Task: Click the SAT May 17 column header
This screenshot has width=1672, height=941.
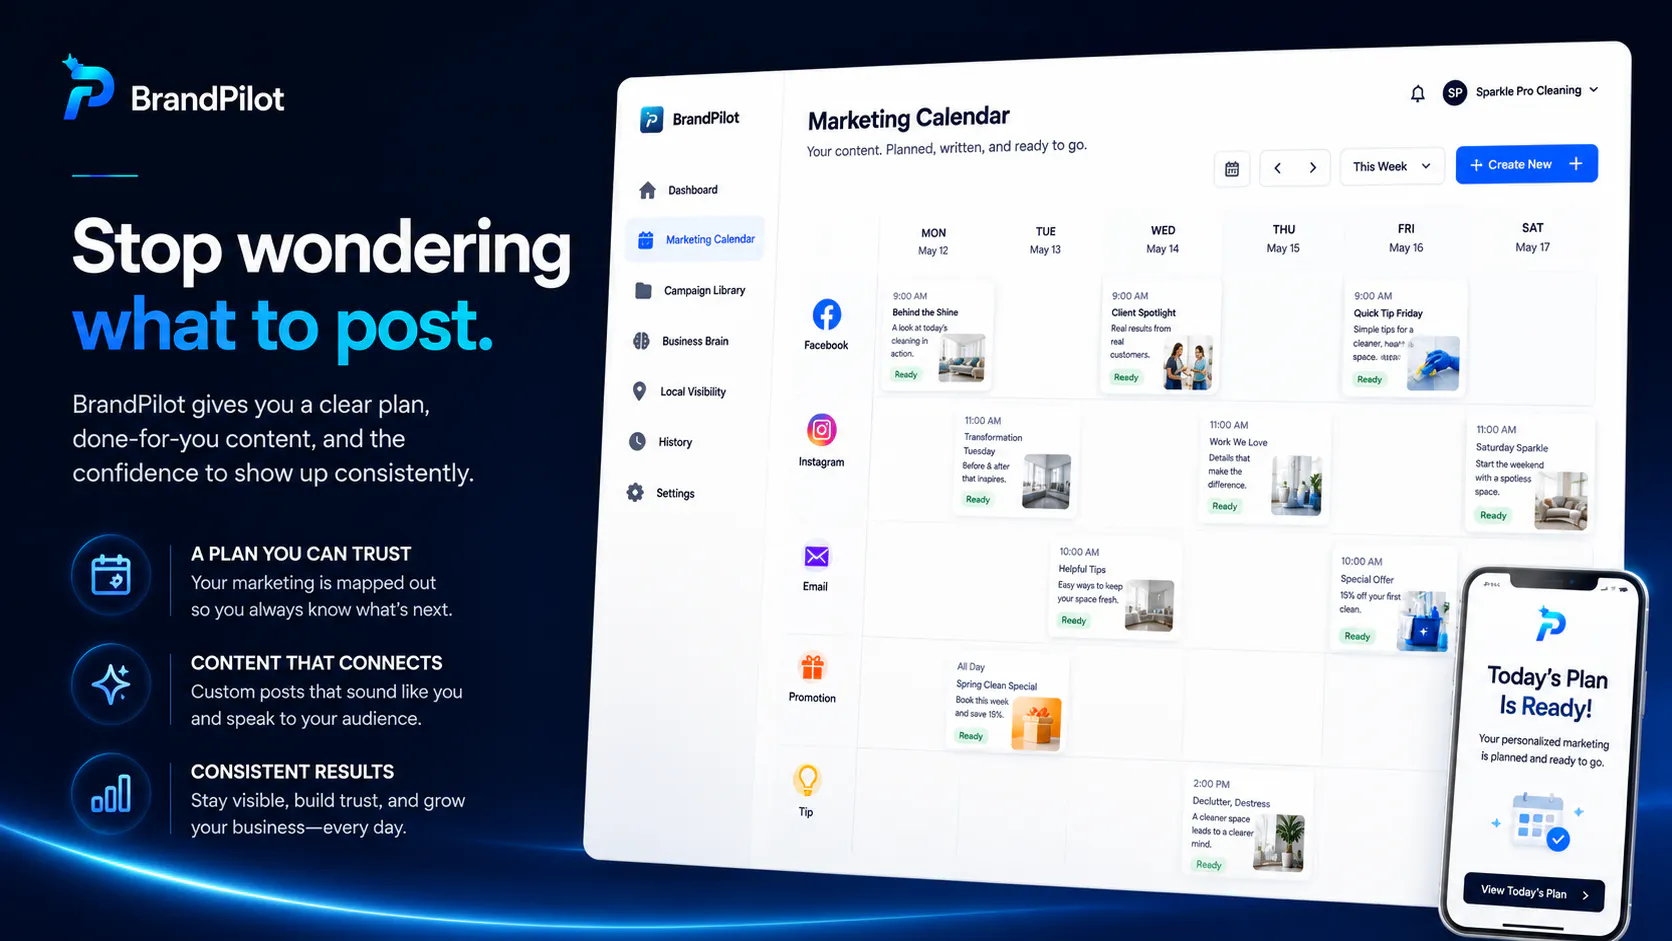Action: 1532,237
